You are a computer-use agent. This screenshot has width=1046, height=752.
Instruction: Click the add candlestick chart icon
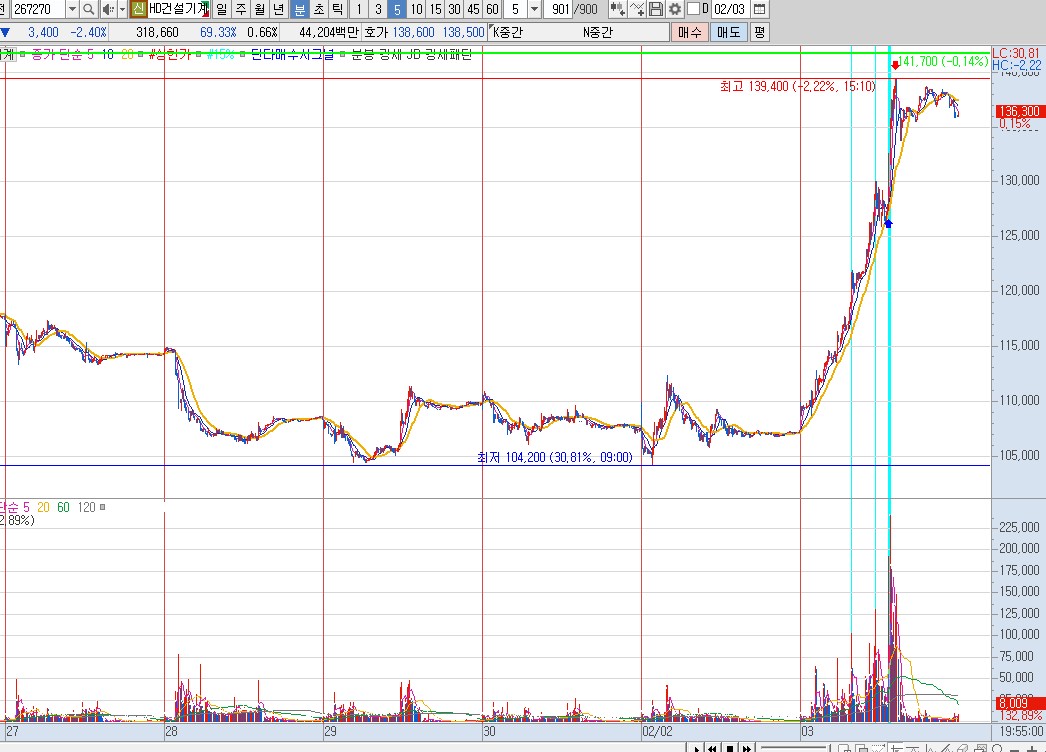tap(618, 9)
